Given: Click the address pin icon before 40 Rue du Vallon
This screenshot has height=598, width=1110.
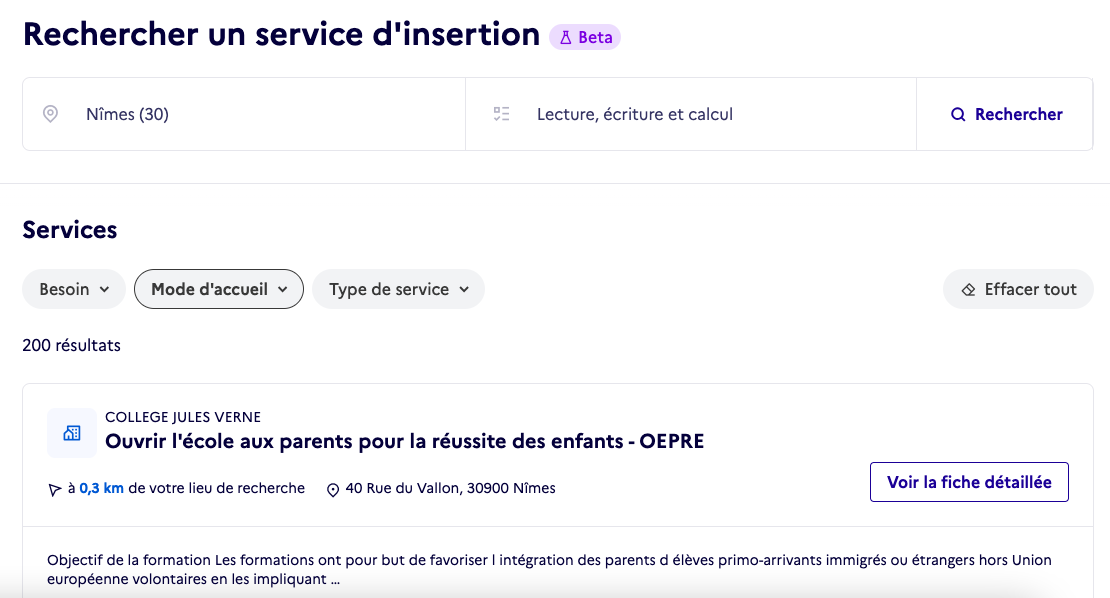Looking at the screenshot, I should [333, 490].
